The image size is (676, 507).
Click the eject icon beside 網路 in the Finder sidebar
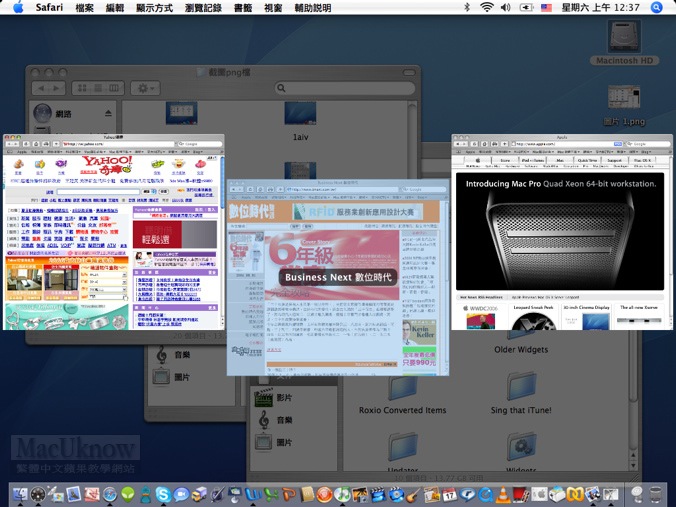108,113
